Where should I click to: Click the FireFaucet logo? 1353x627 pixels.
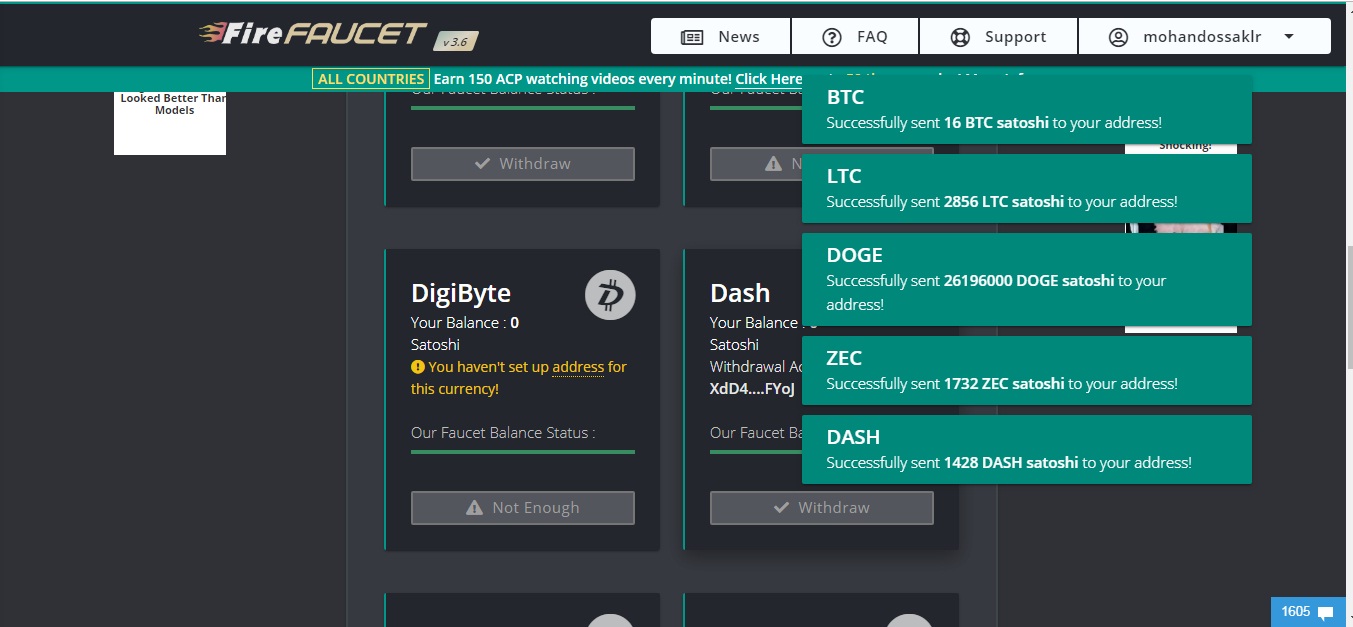click(313, 33)
